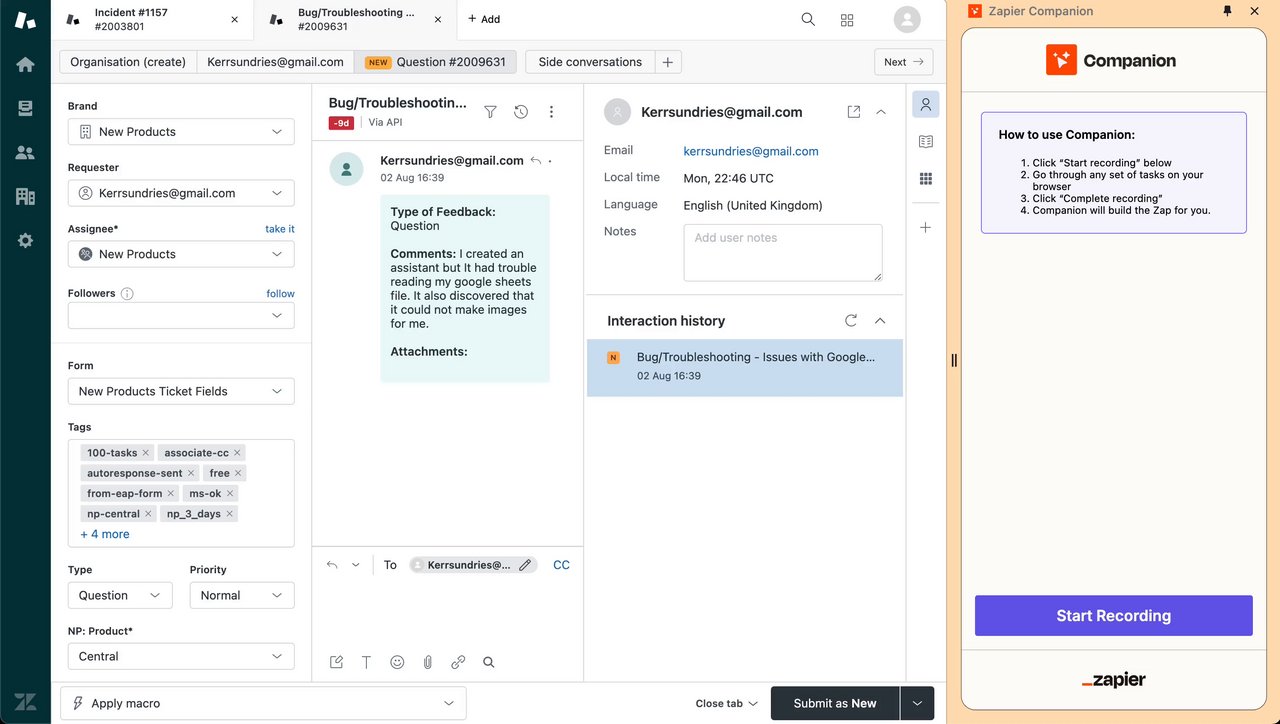Click the take it link
This screenshot has width=1280, height=724.
[280, 229]
